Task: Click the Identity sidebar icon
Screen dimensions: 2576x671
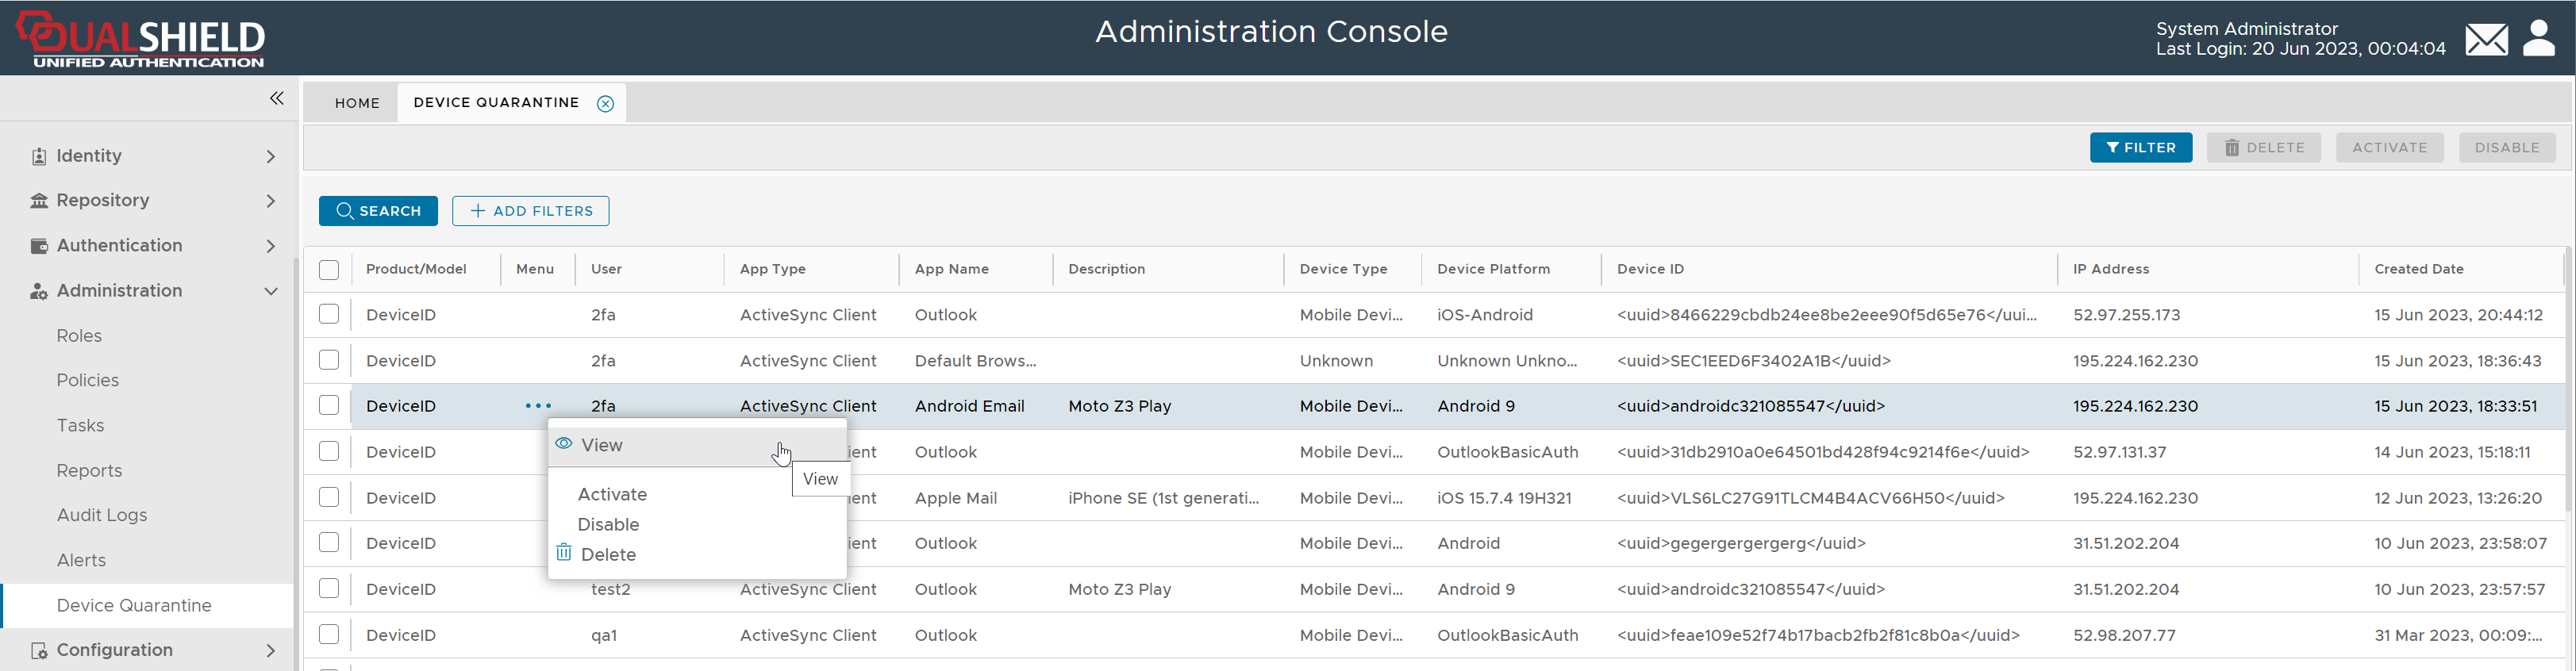Action: coord(39,156)
